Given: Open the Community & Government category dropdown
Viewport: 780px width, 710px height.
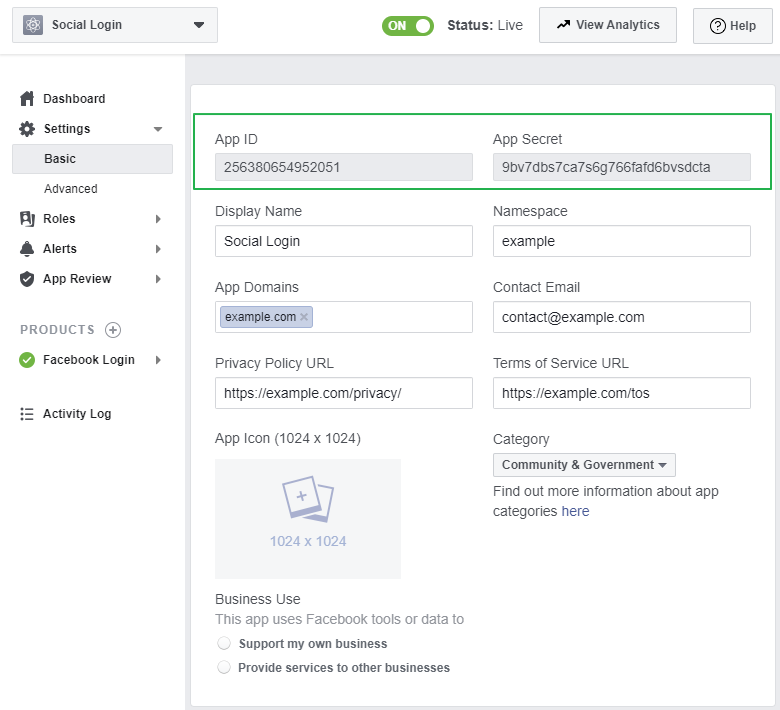Looking at the screenshot, I should click(584, 465).
